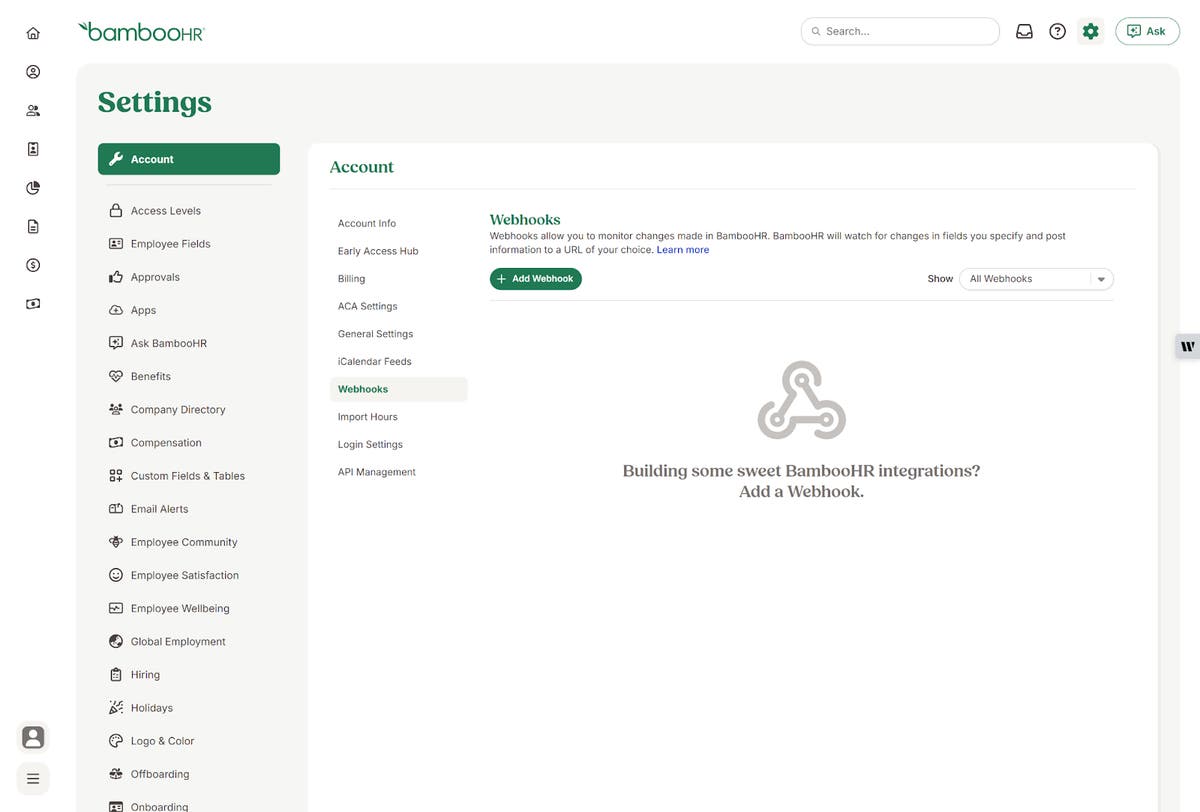The image size is (1200, 812).
Task: Open the Help question mark icon
Action: 1057,30
